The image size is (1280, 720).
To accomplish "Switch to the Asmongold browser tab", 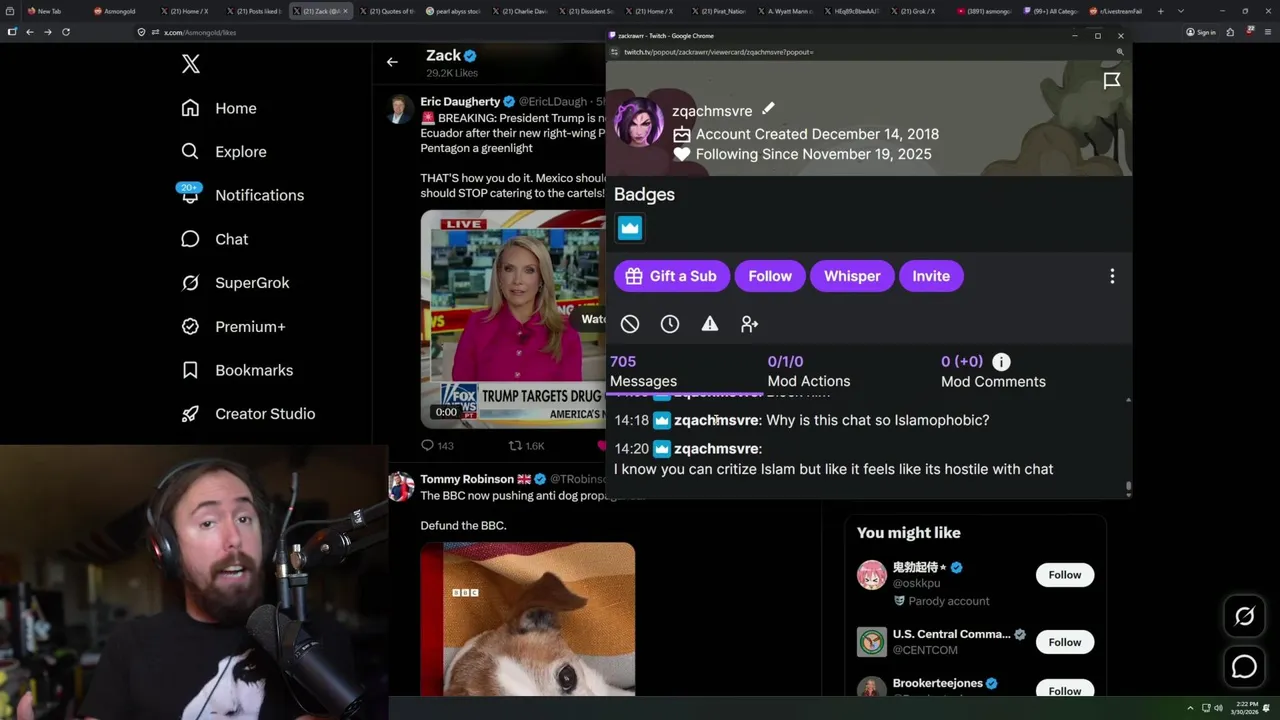I will 120,11.
